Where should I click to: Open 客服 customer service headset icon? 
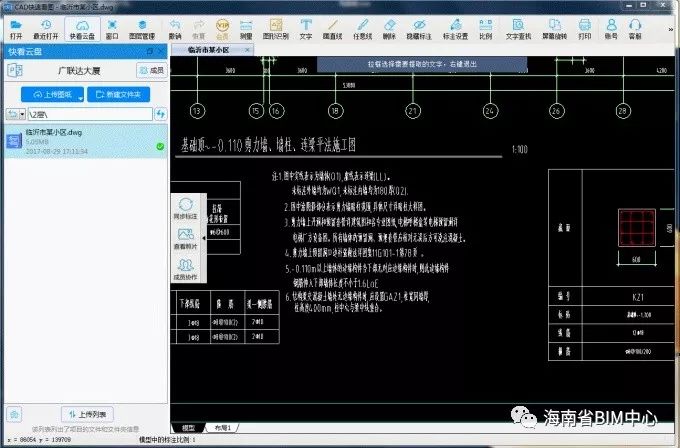(635, 29)
